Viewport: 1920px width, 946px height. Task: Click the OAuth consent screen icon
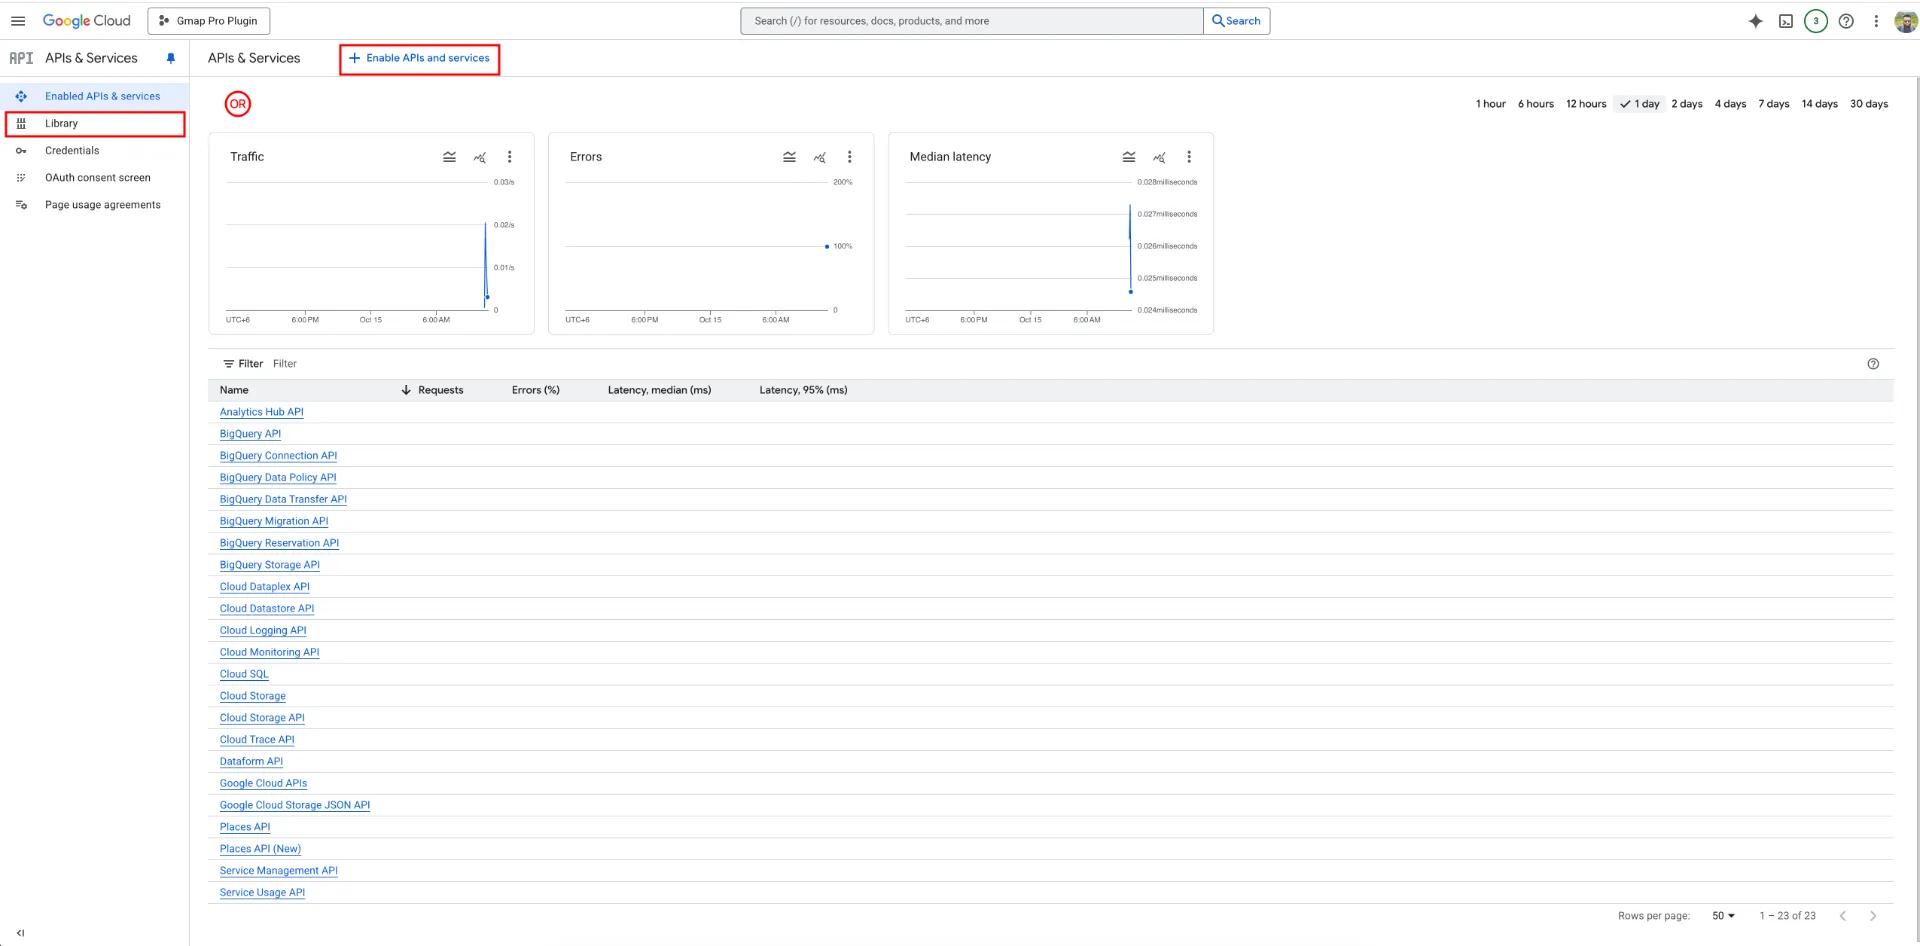(21, 178)
